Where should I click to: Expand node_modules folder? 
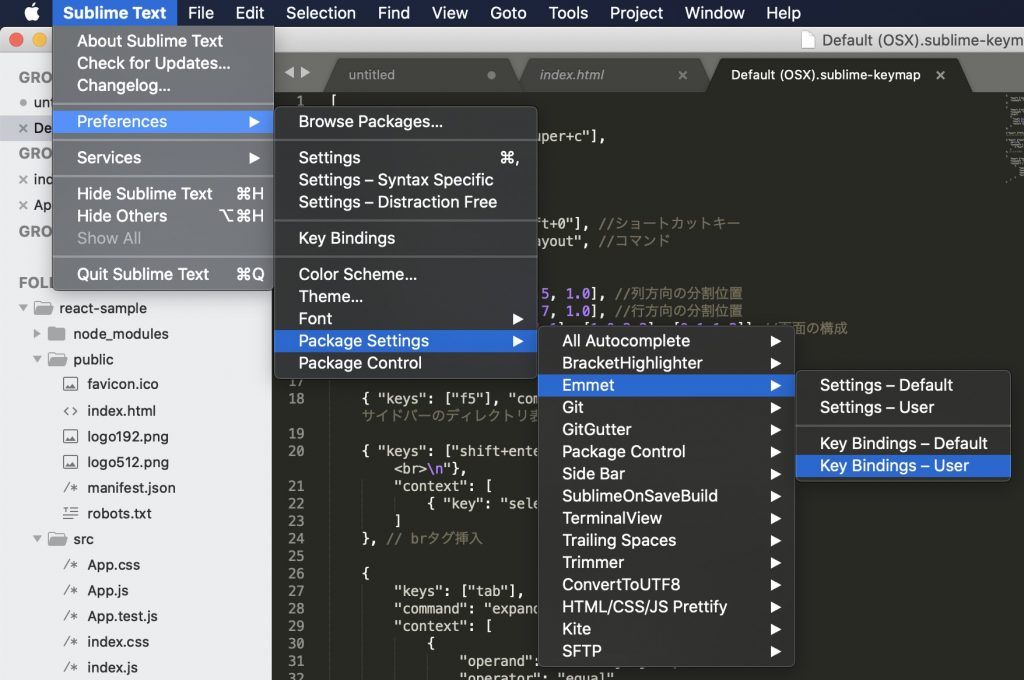[37, 334]
